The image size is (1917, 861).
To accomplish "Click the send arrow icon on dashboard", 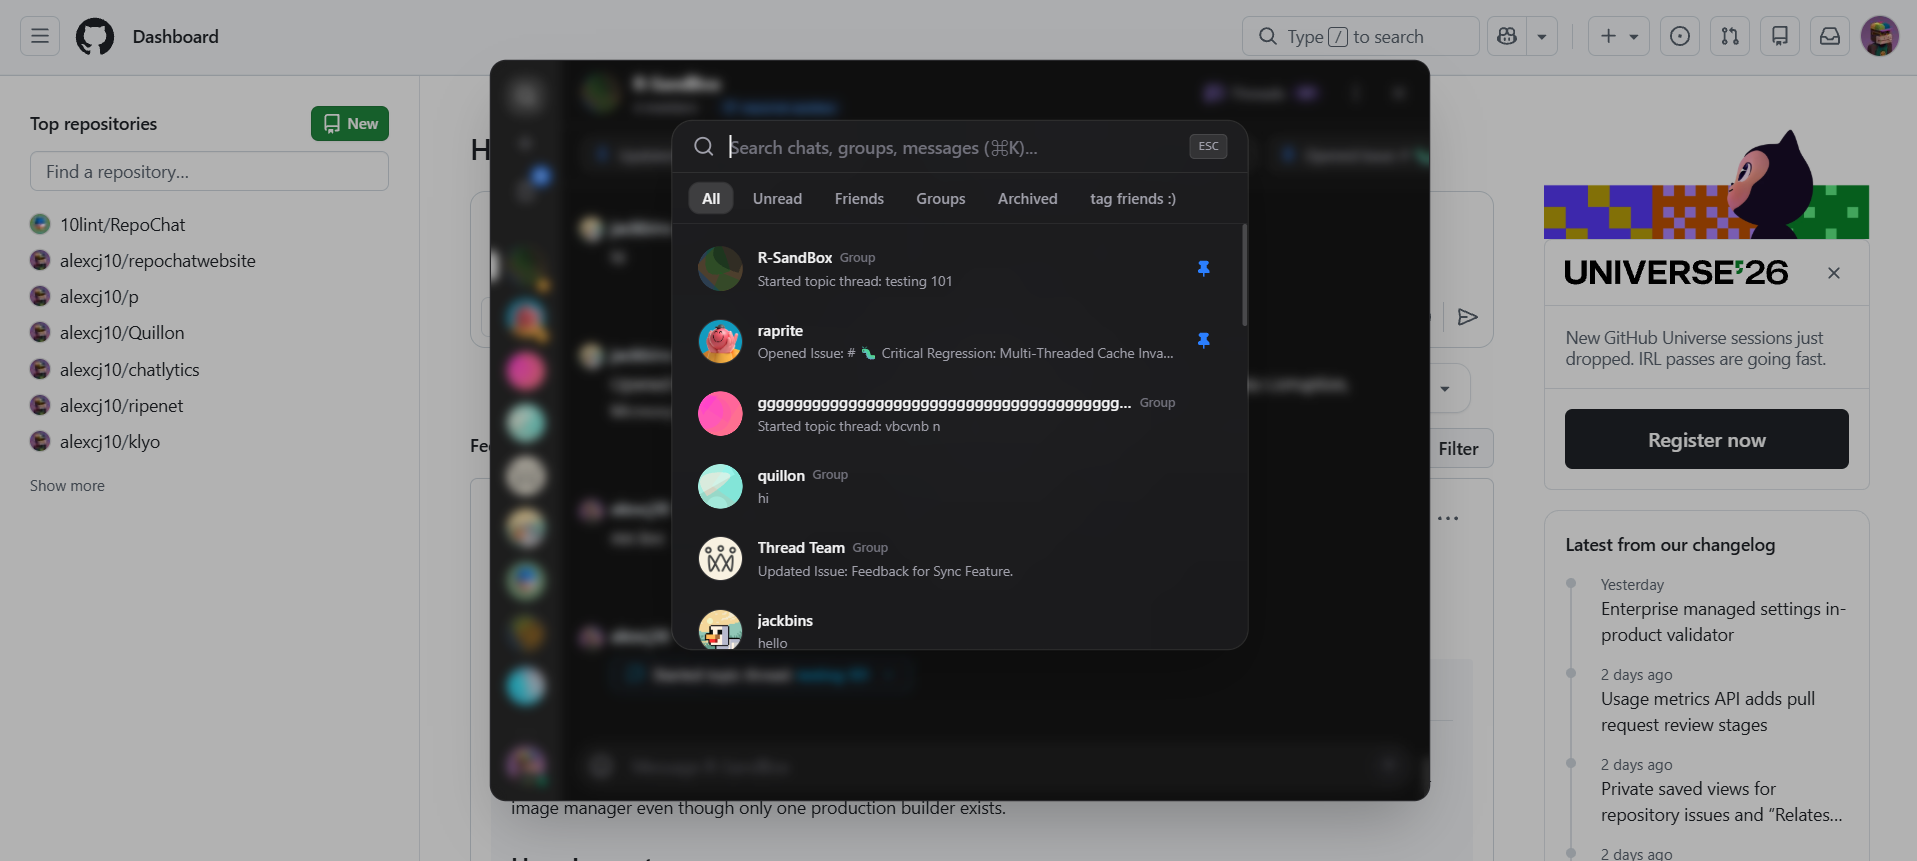I will [1467, 317].
